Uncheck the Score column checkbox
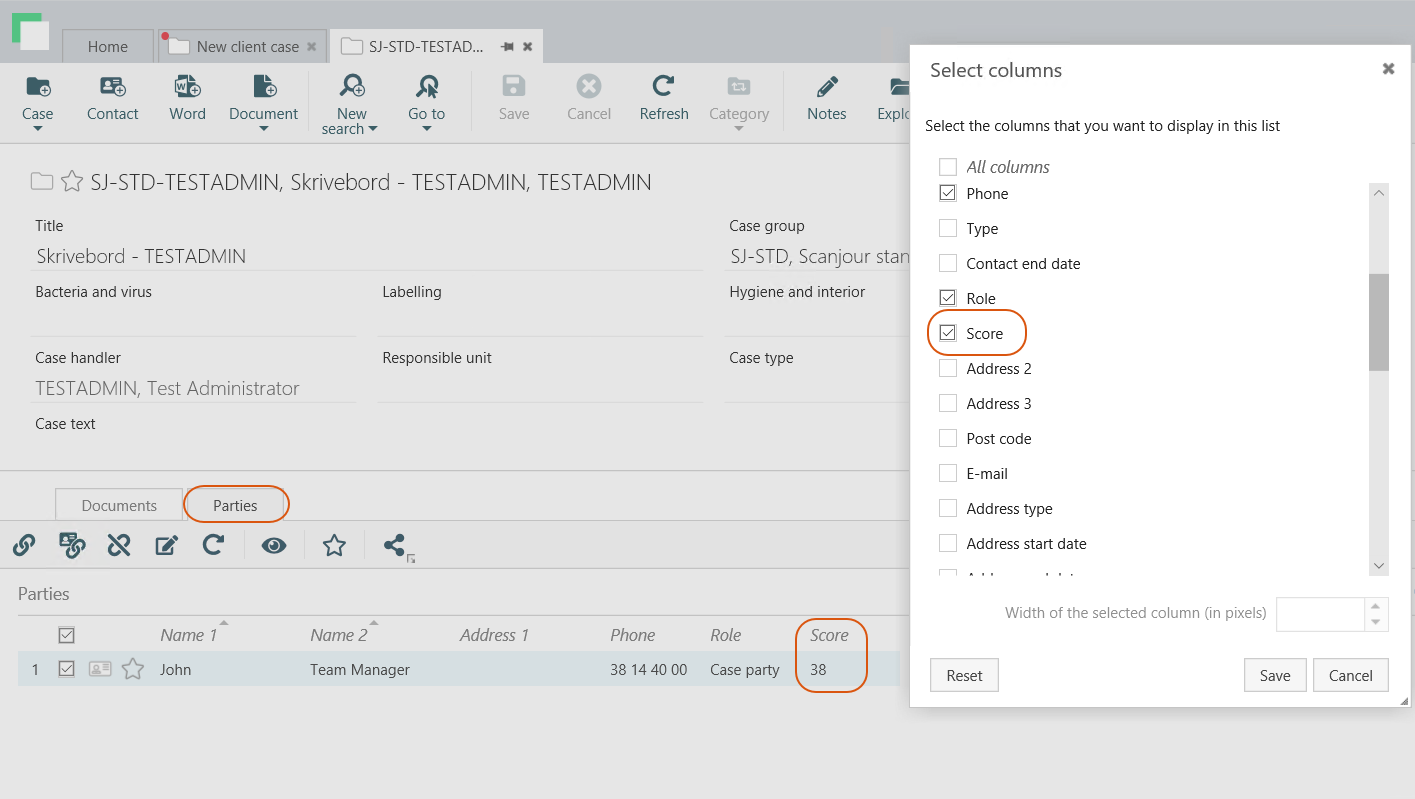The image size is (1415, 799). tap(948, 333)
